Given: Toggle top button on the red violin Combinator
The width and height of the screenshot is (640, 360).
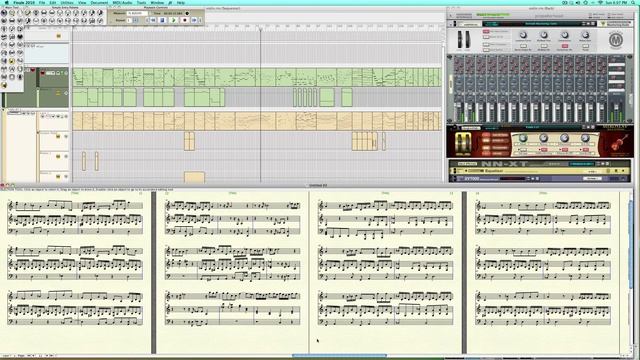Looking at the screenshot, I should [486, 135].
